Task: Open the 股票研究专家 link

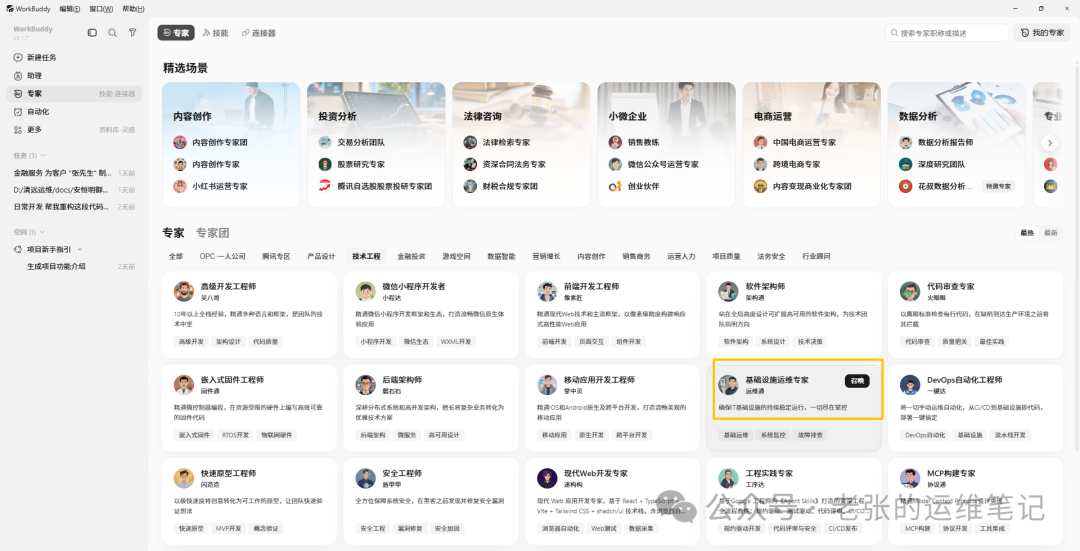Action: [361, 164]
